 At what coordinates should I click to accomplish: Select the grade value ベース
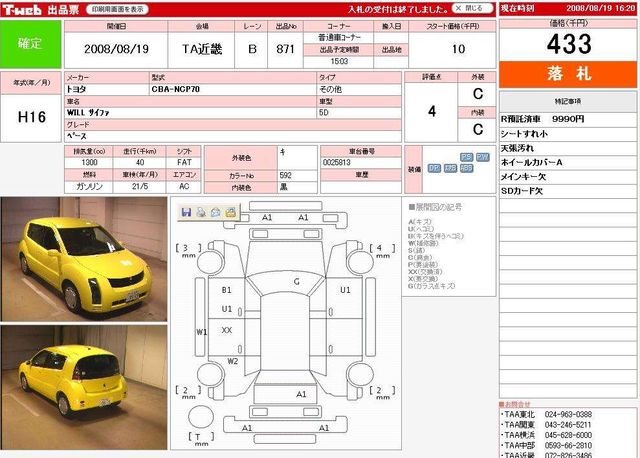tap(77, 136)
